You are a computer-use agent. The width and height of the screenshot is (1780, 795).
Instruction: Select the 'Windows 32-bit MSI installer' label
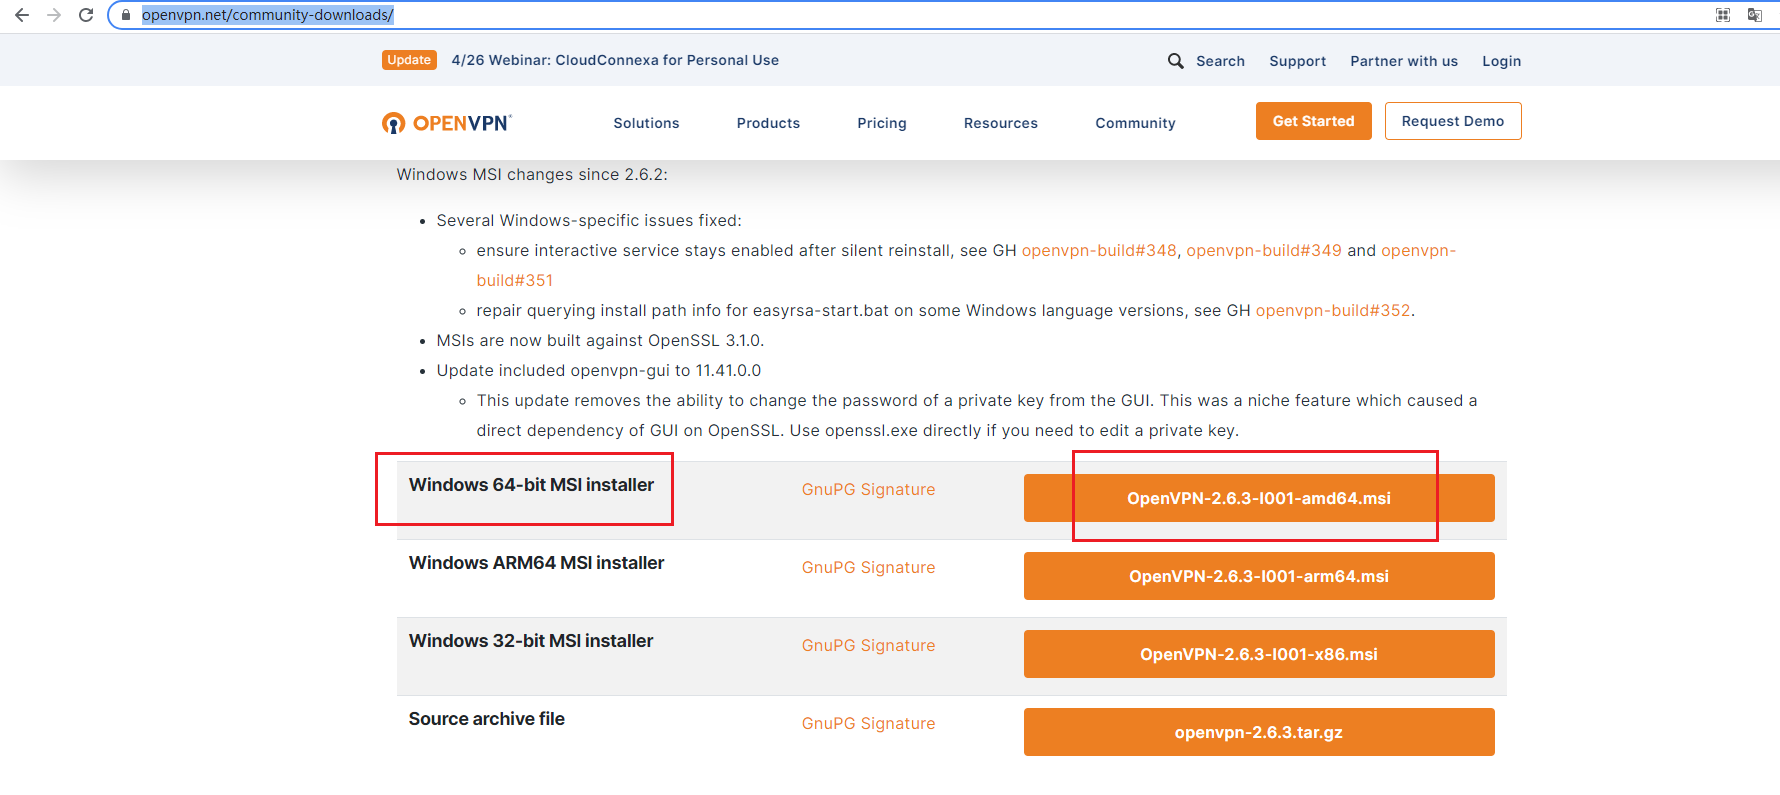coord(531,641)
